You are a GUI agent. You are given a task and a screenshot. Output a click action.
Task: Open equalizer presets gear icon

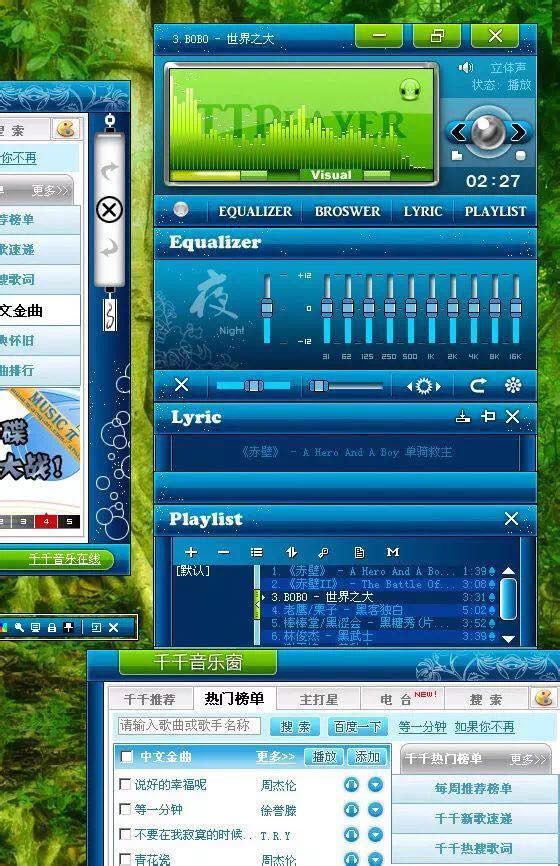(x=424, y=386)
